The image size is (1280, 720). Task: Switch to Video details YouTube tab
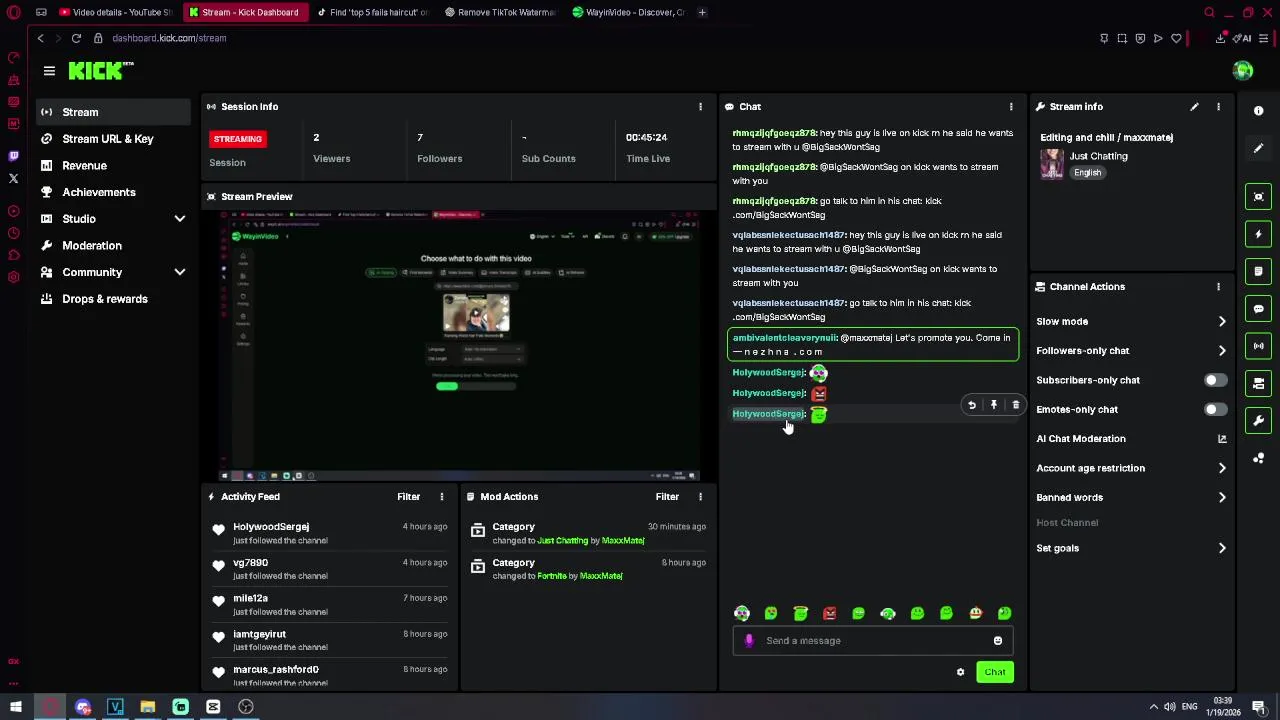click(x=115, y=12)
